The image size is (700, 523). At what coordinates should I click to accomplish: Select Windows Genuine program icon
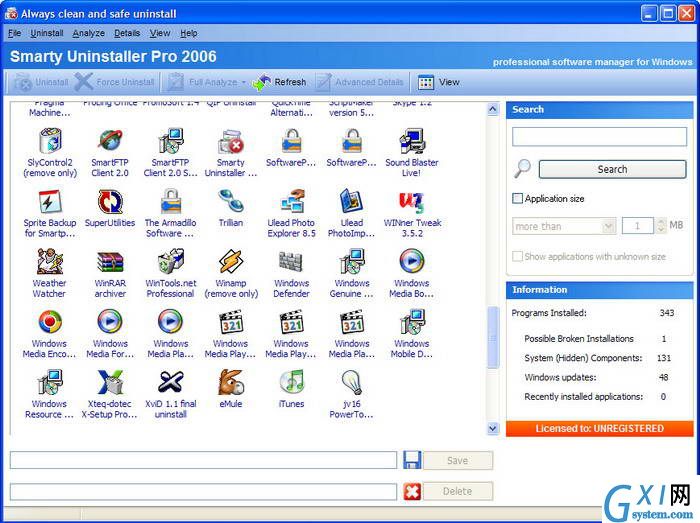coord(352,262)
